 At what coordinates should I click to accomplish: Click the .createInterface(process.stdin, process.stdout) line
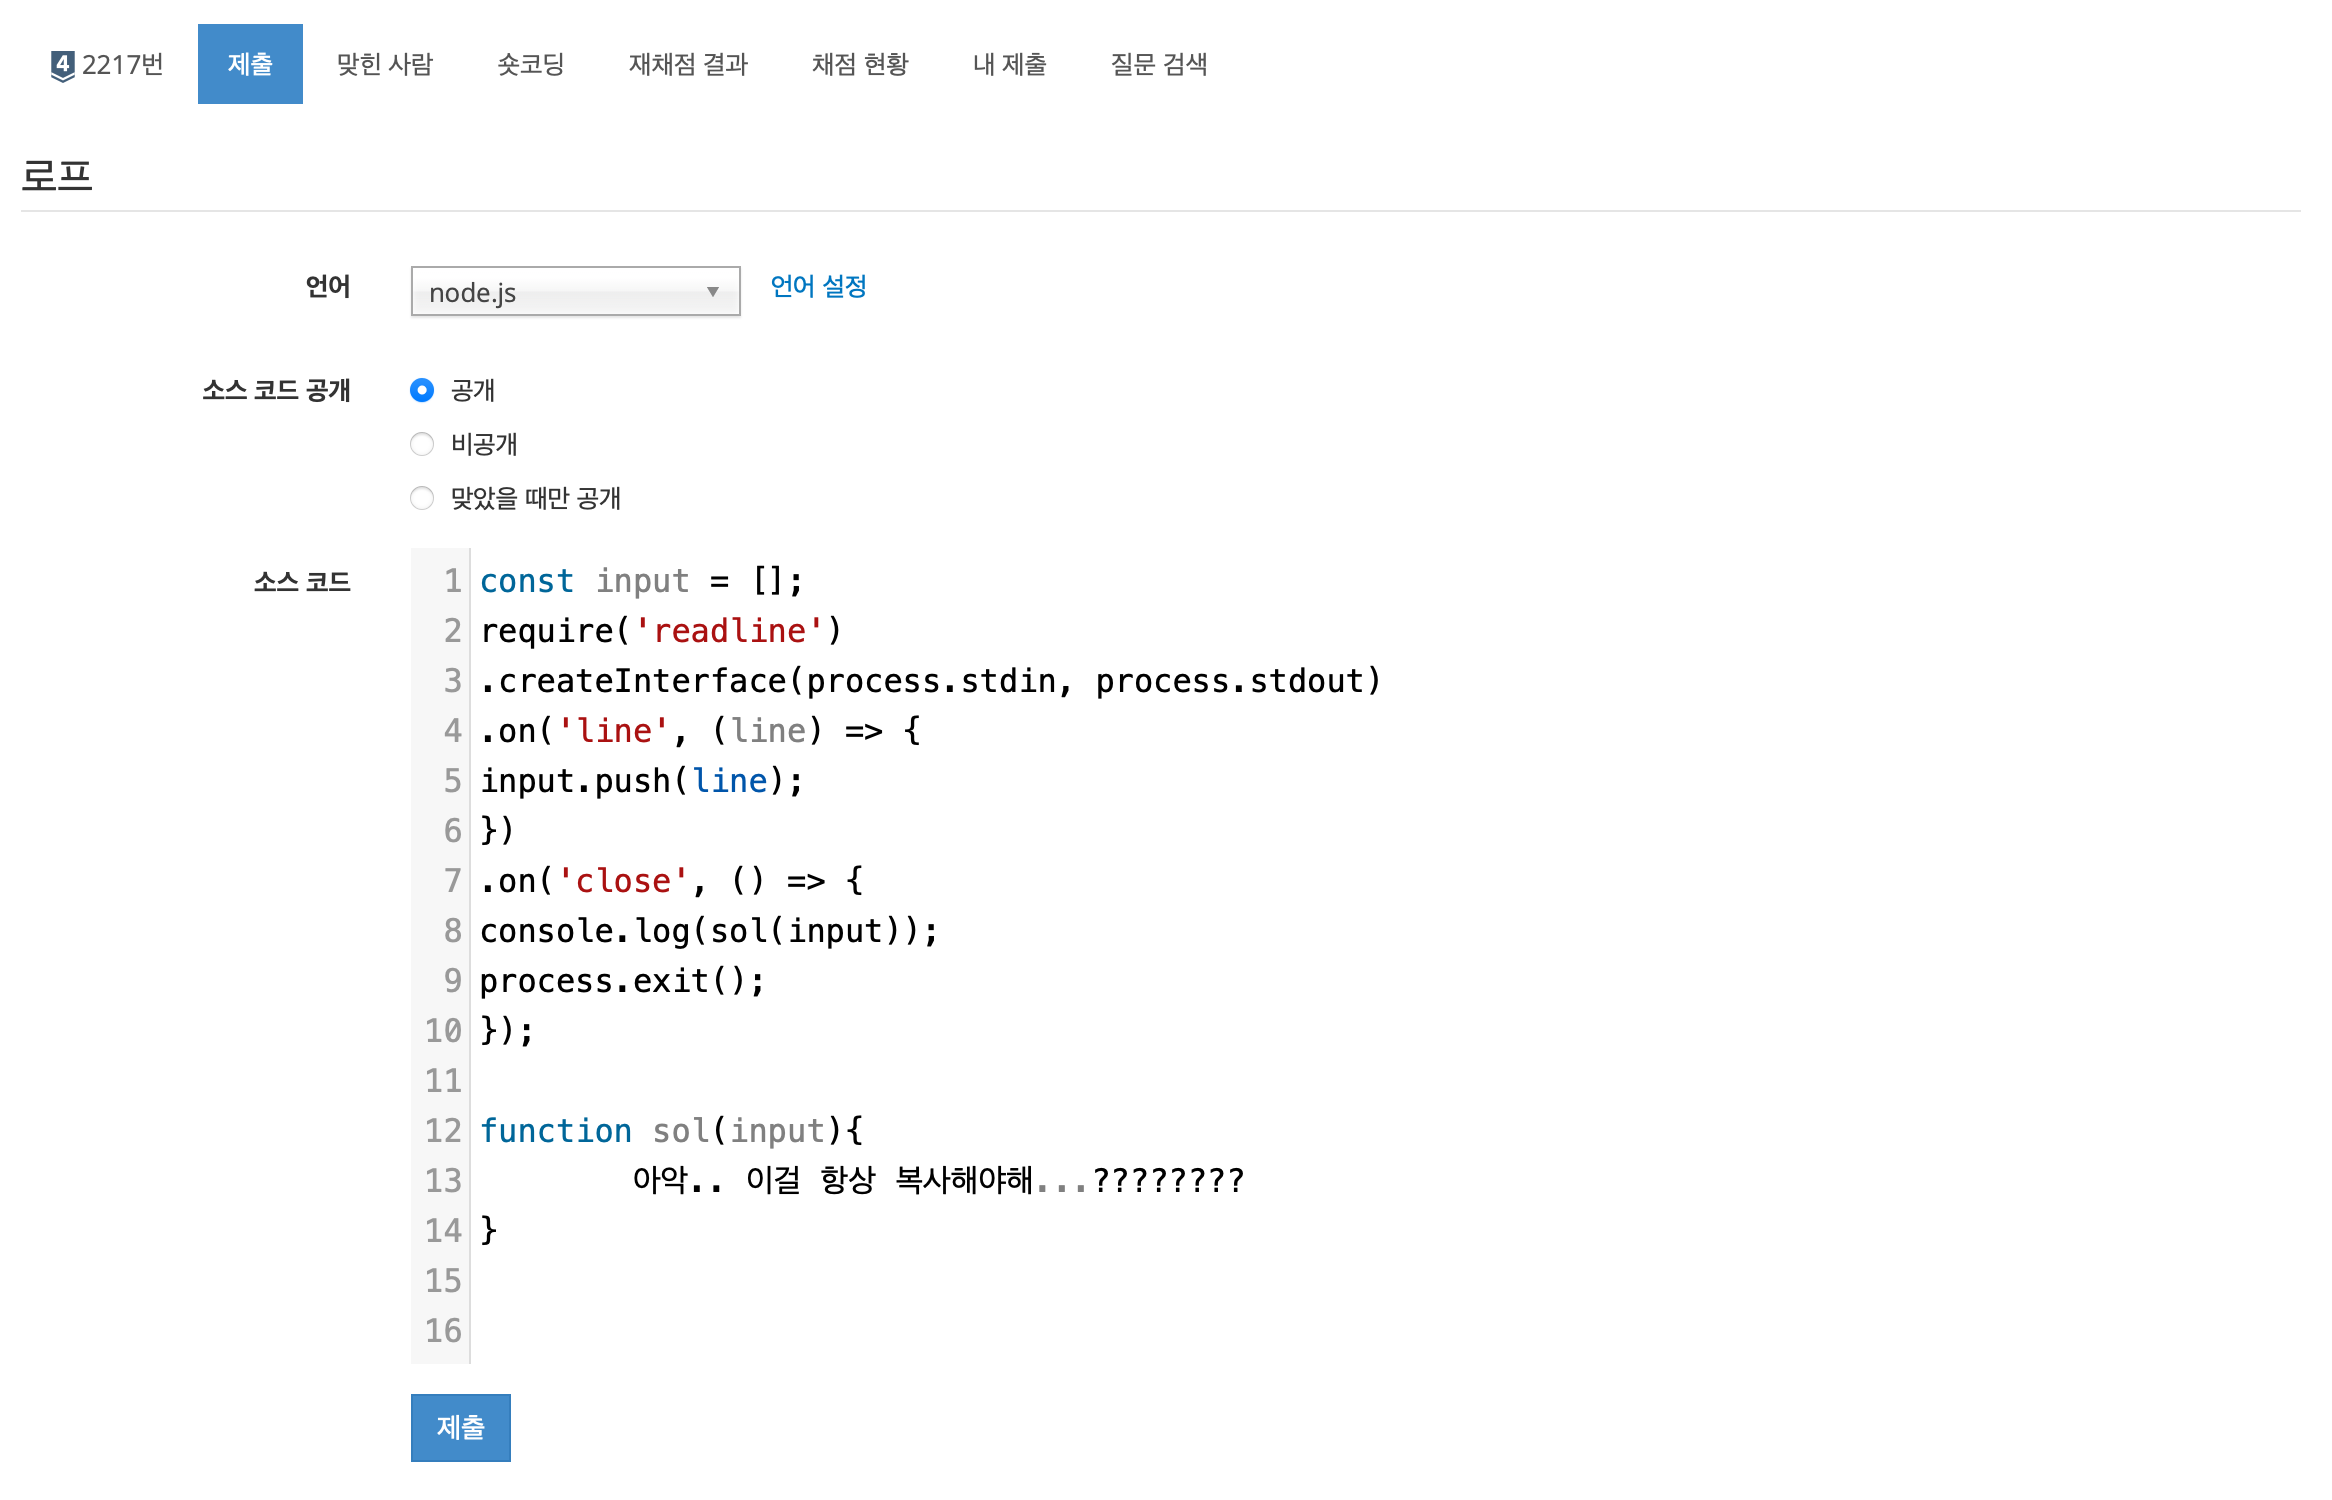930,681
